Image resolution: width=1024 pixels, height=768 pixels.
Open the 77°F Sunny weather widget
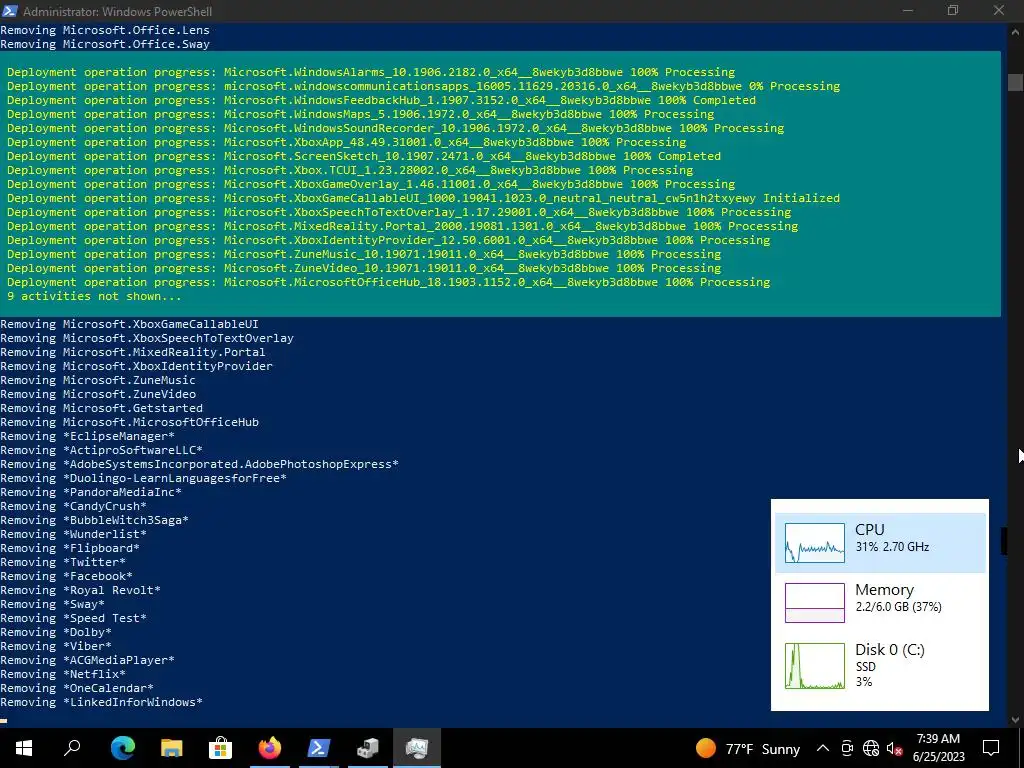(747, 748)
